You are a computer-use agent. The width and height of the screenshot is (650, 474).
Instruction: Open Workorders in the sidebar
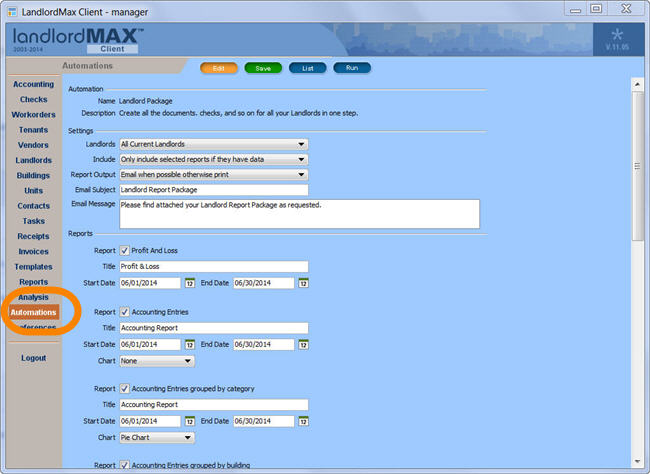pos(34,115)
